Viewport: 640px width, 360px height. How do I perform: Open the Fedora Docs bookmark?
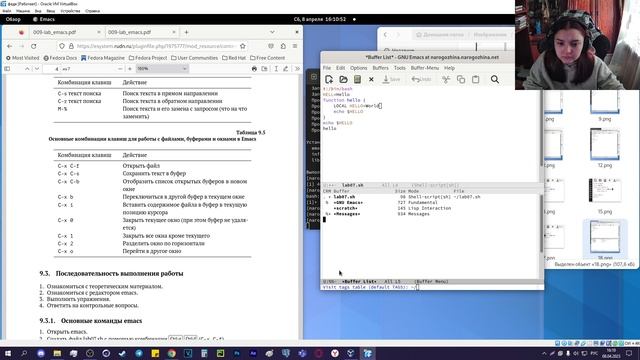click(x=60, y=58)
